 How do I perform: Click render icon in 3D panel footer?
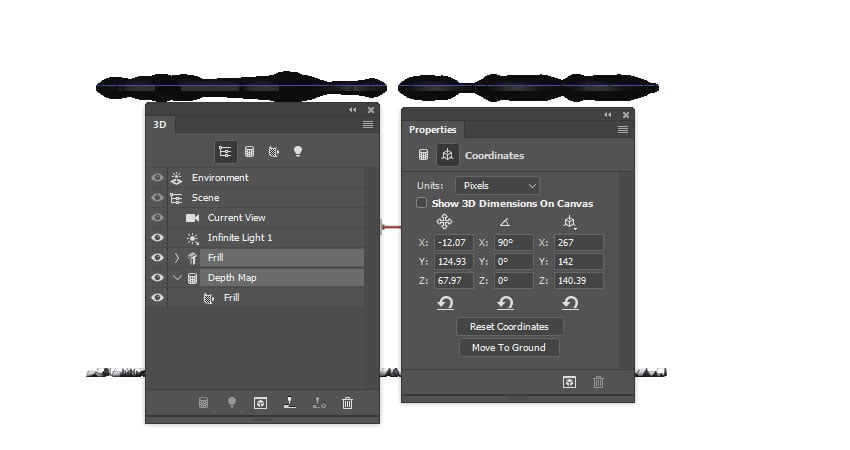click(x=261, y=403)
